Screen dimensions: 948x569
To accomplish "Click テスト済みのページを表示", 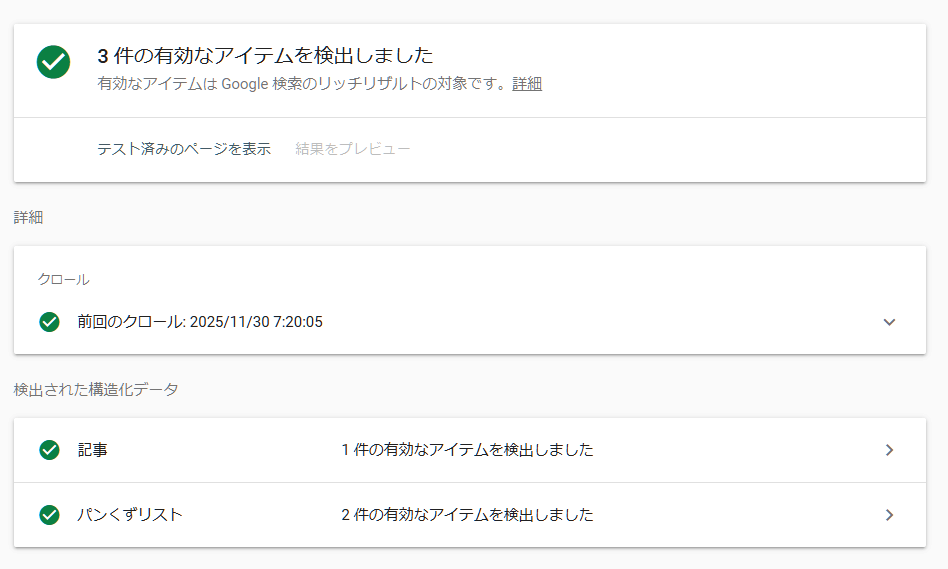I will pos(184,149).
